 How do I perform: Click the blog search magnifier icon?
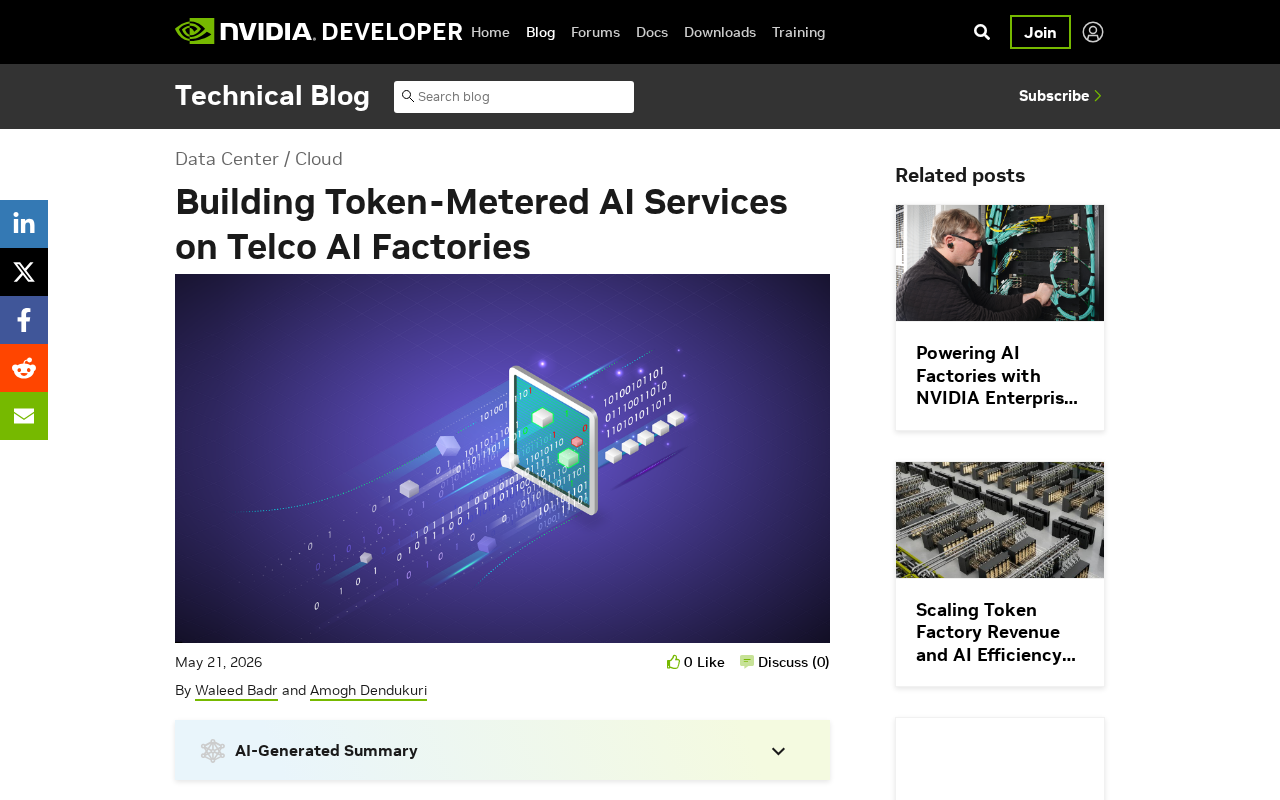click(x=407, y=96)
